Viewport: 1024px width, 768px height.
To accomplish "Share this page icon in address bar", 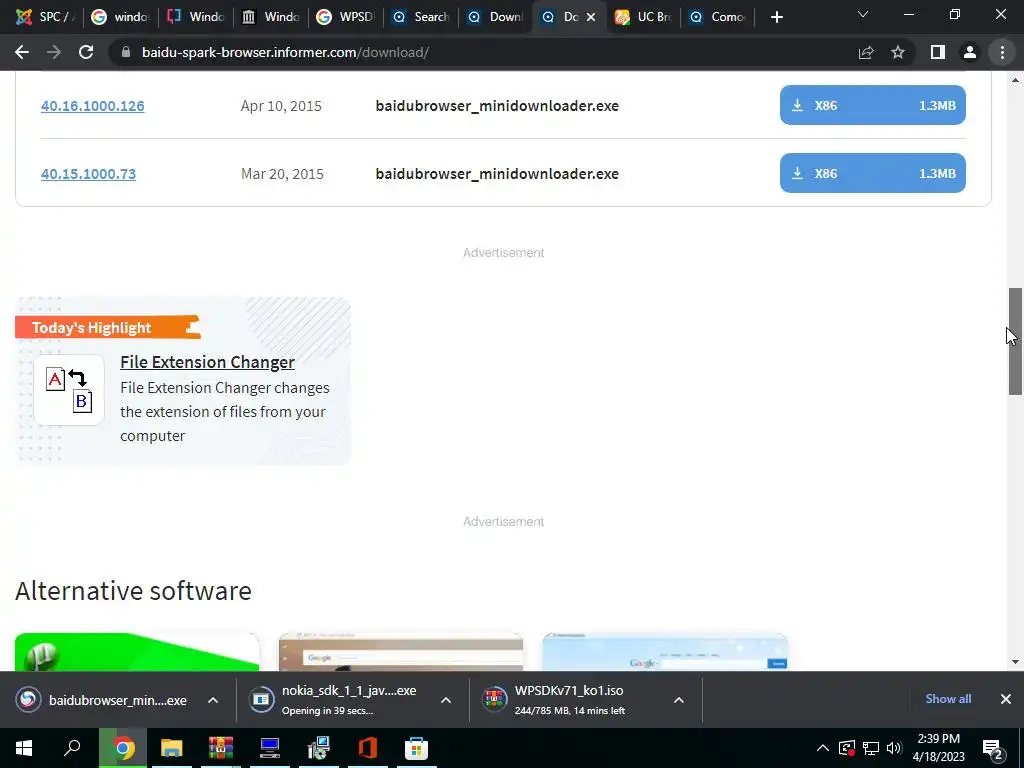I will pos(866,52).
